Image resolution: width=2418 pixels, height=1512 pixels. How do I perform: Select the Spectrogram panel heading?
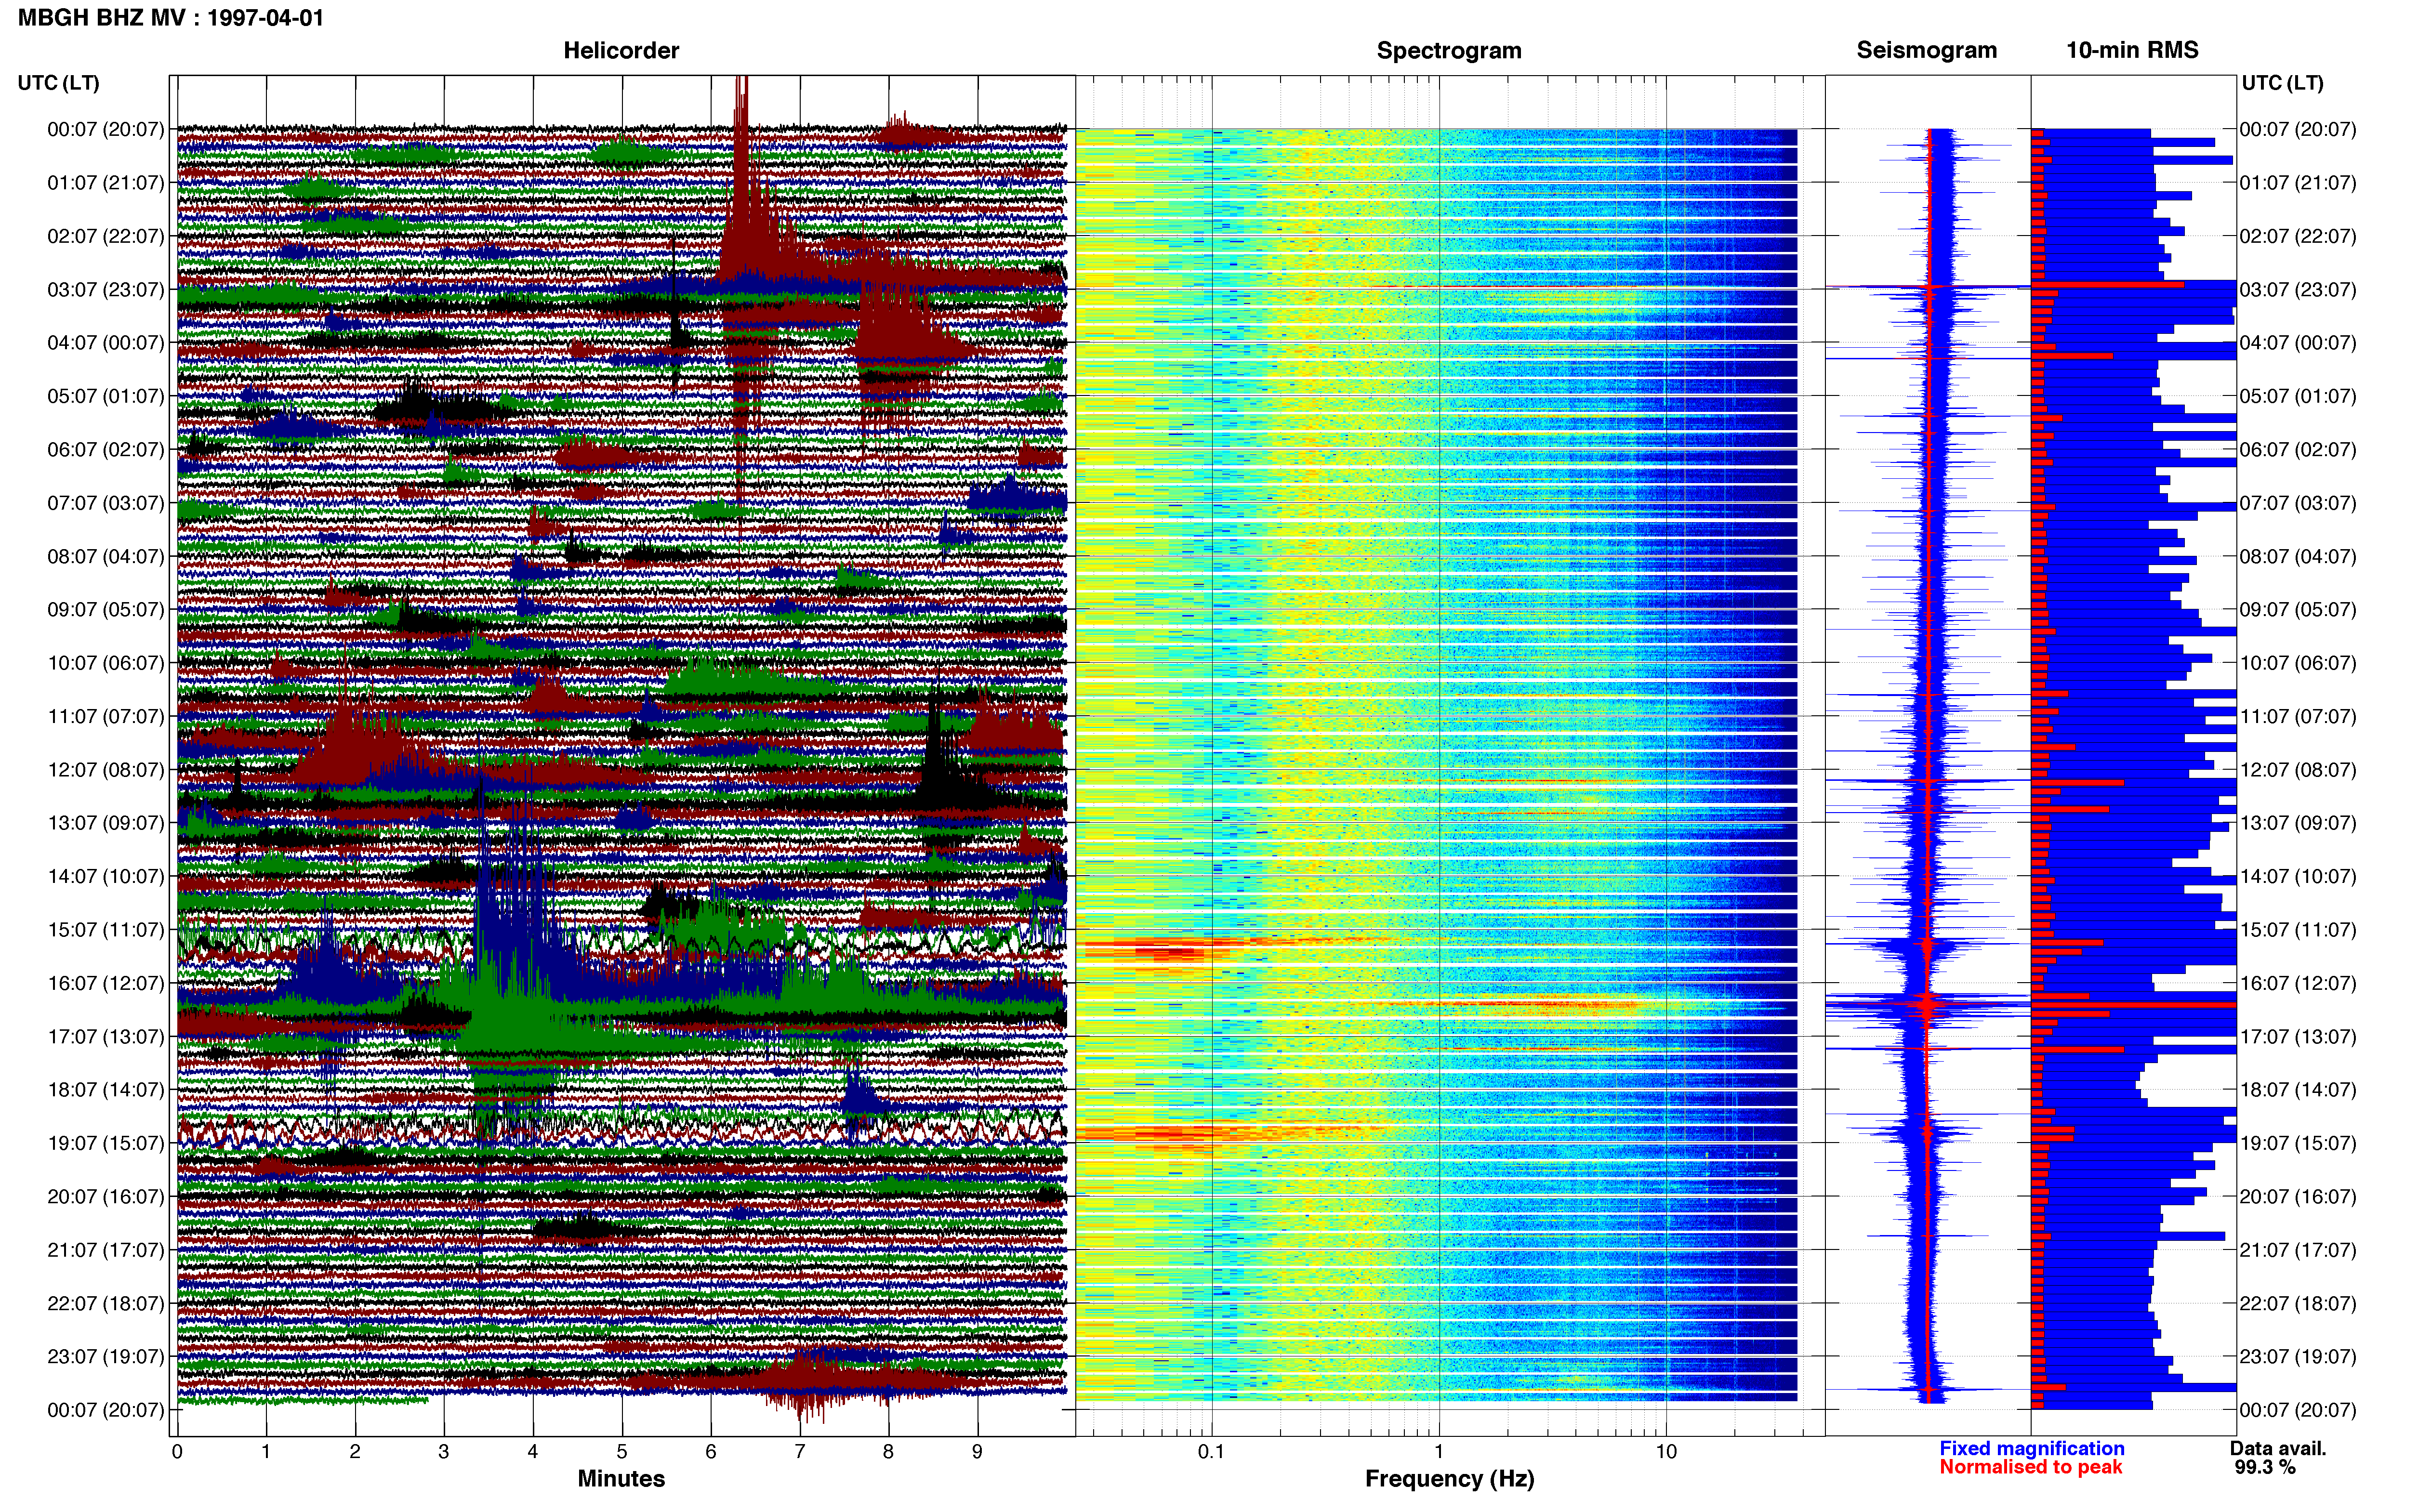pos(1449,50)
